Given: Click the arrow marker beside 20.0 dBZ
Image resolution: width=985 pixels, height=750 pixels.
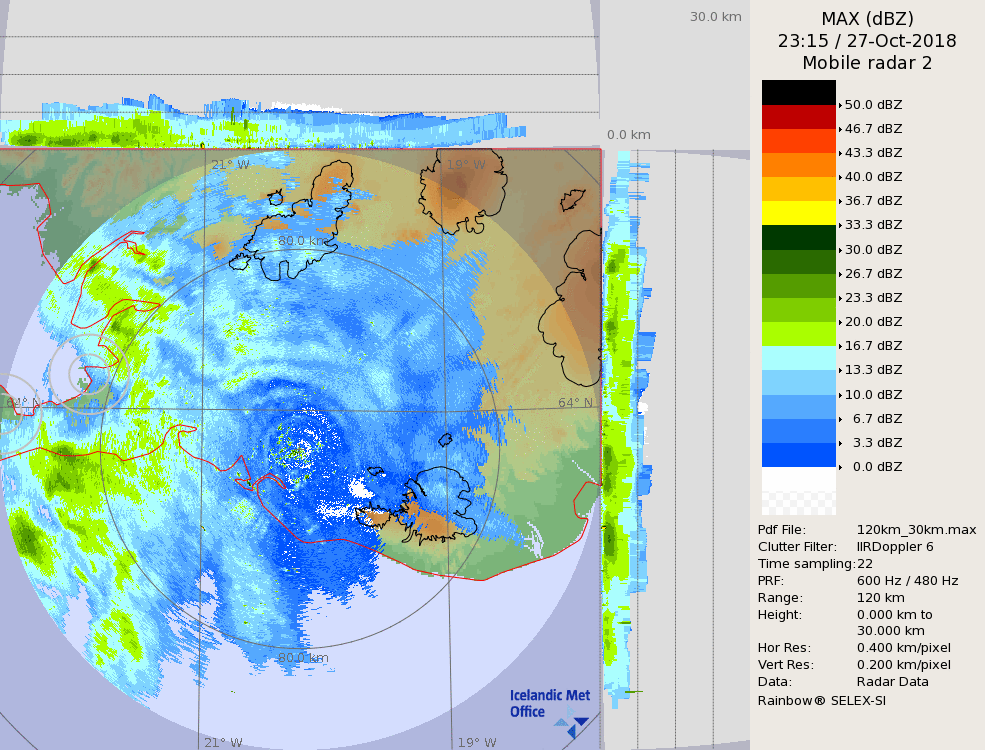Looking at the screenshot, I should (x=840, y=322).
